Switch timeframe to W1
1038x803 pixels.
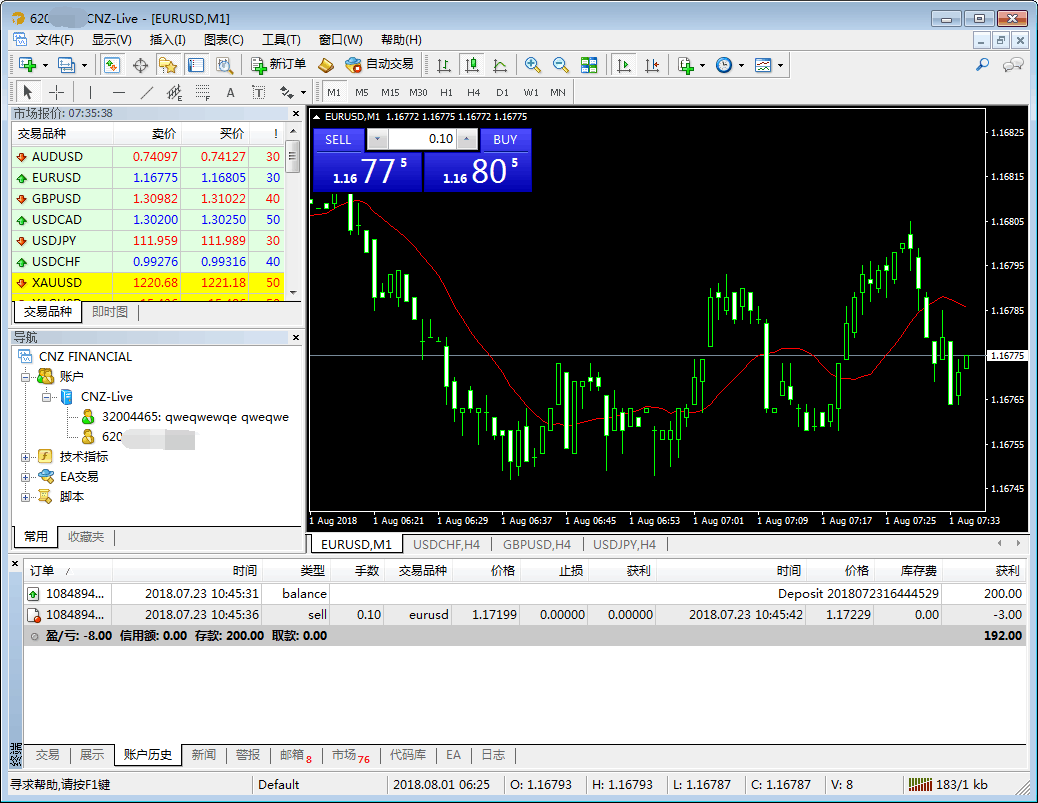(531, 92)
